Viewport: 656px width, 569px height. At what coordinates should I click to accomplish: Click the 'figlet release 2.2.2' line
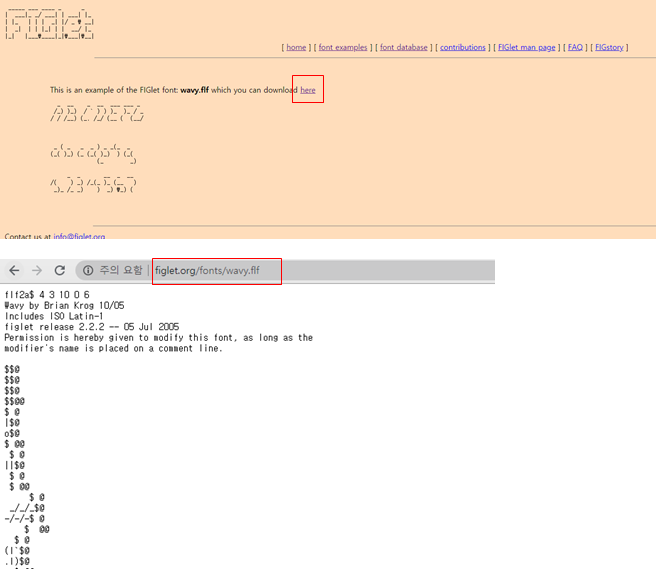tap(92, 327)
